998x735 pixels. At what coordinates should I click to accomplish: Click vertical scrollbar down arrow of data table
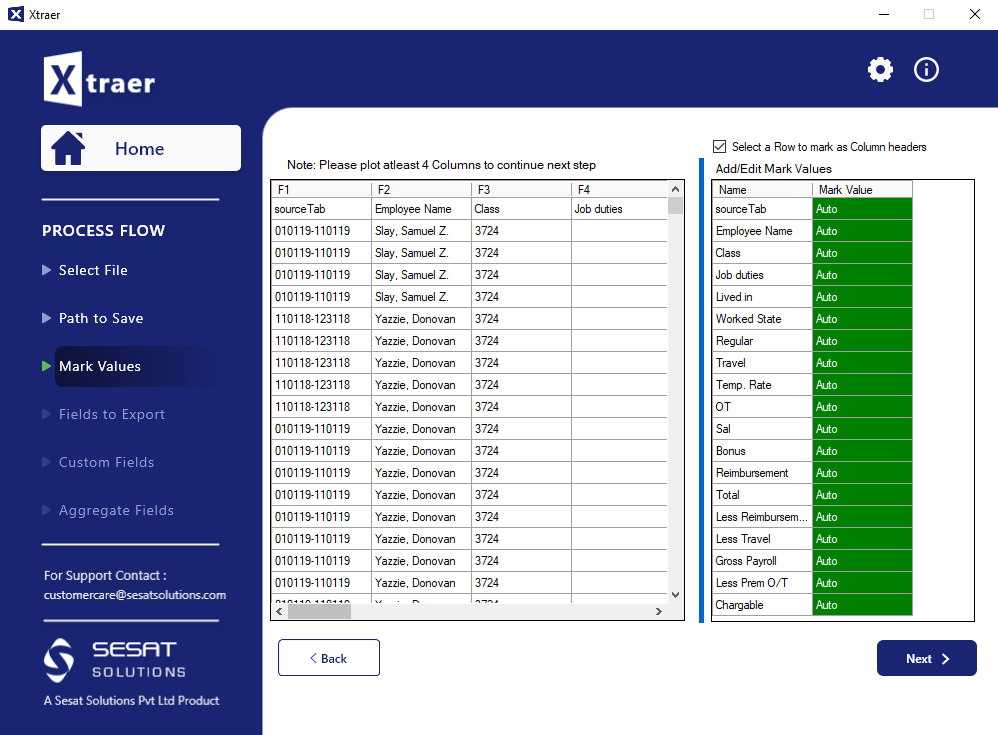click(675, 594)
